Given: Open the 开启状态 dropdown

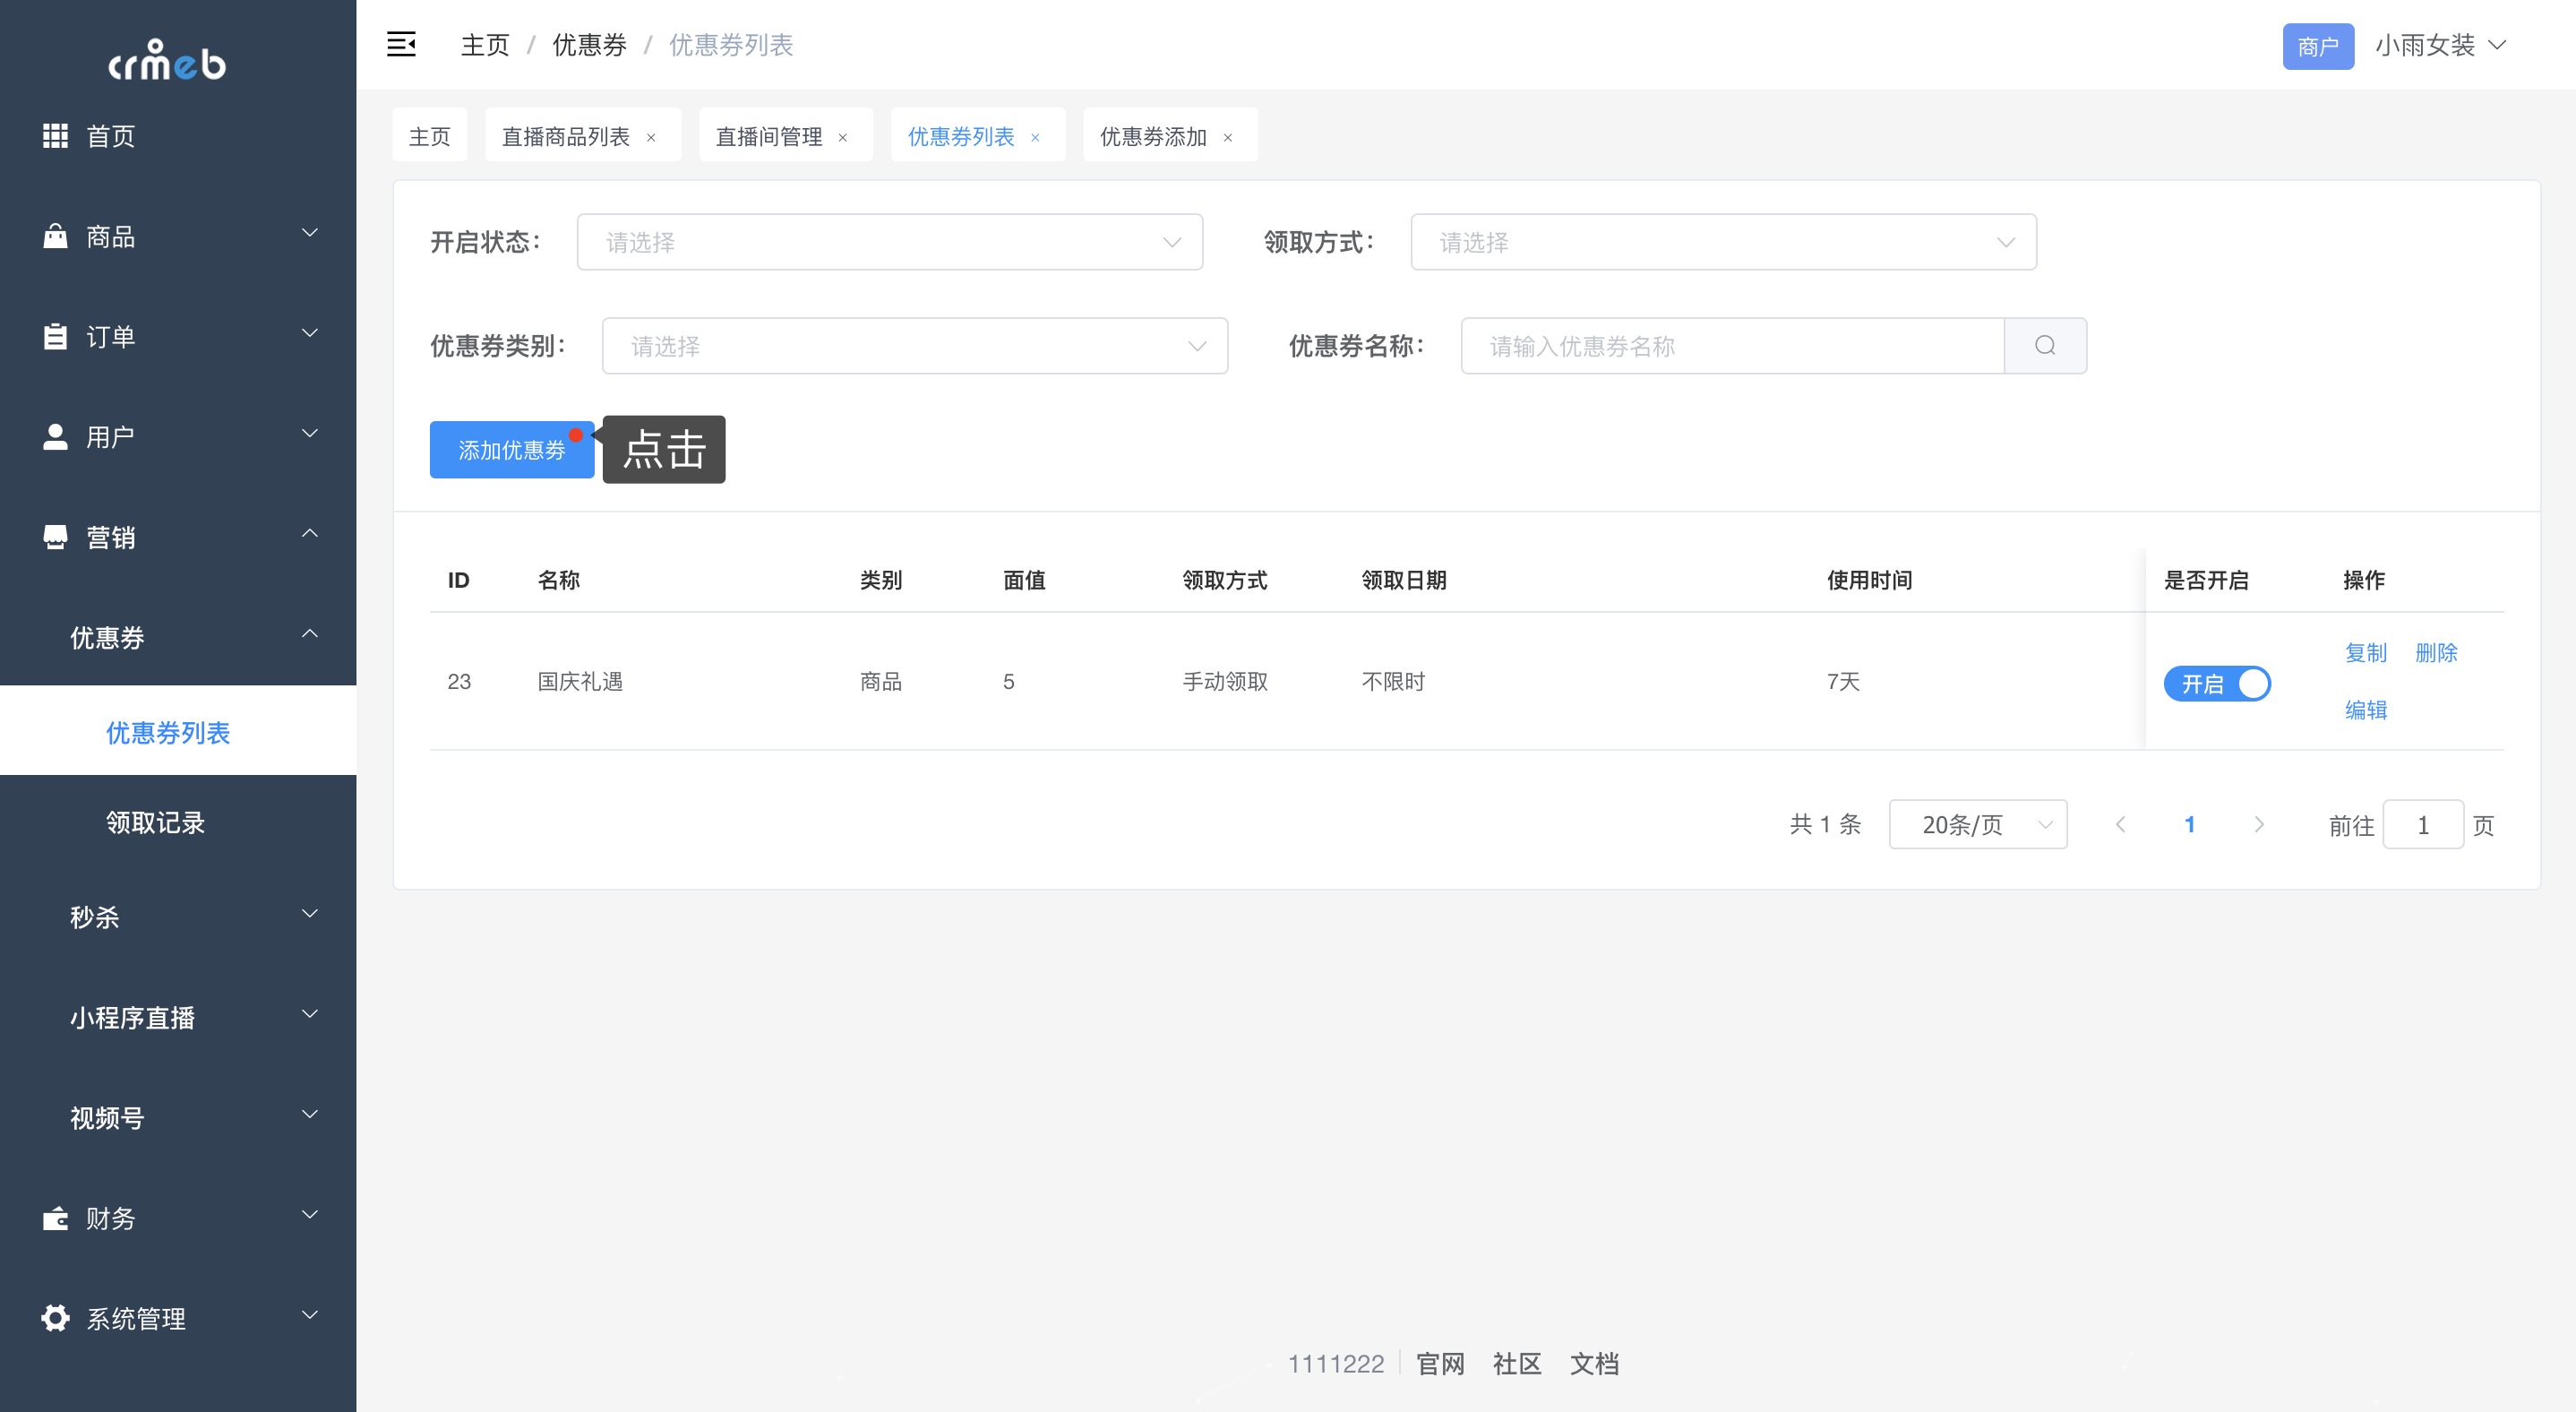Looking at the screenshot, I should 889,242.
